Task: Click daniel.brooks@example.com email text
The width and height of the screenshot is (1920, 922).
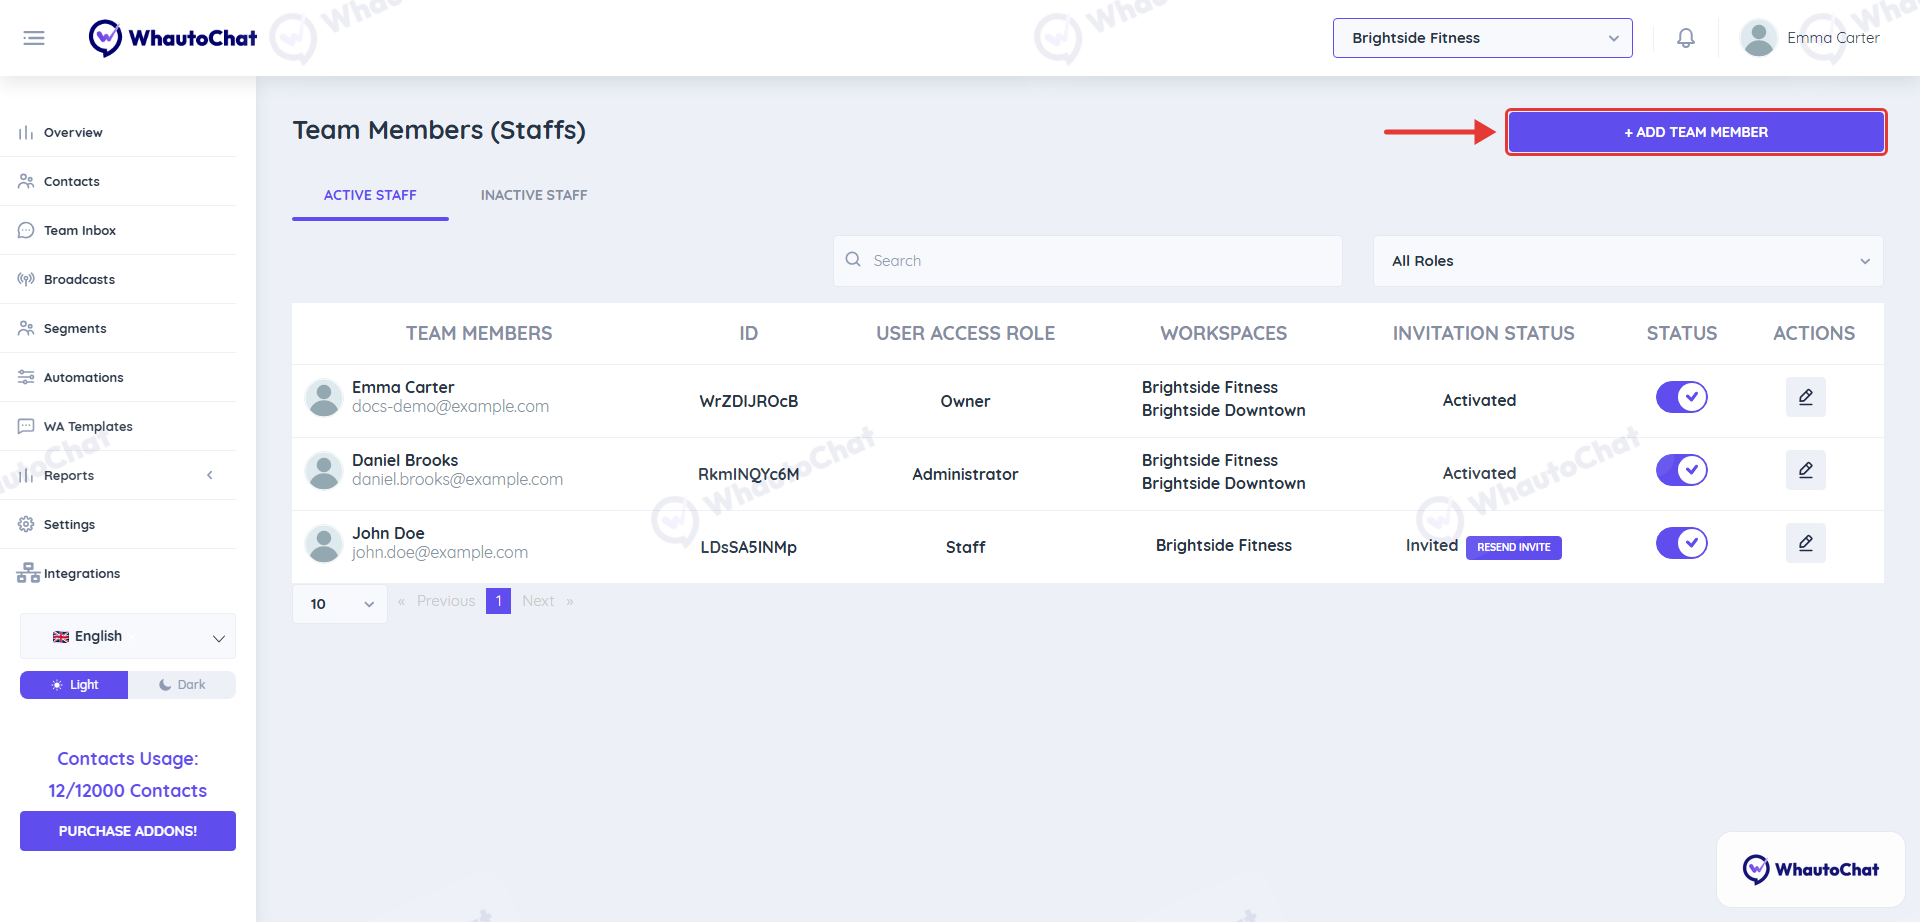Action: [x=457, y=479]
